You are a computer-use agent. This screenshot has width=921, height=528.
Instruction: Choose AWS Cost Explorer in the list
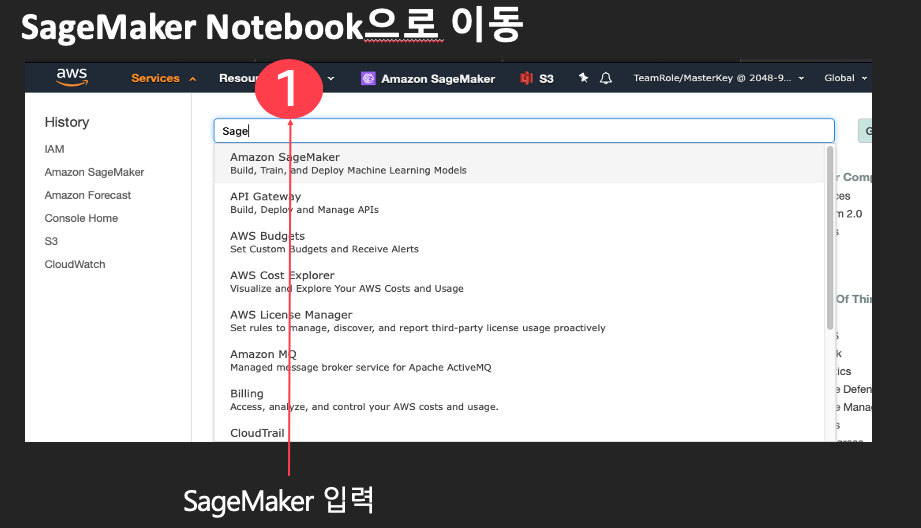[519, 281]
